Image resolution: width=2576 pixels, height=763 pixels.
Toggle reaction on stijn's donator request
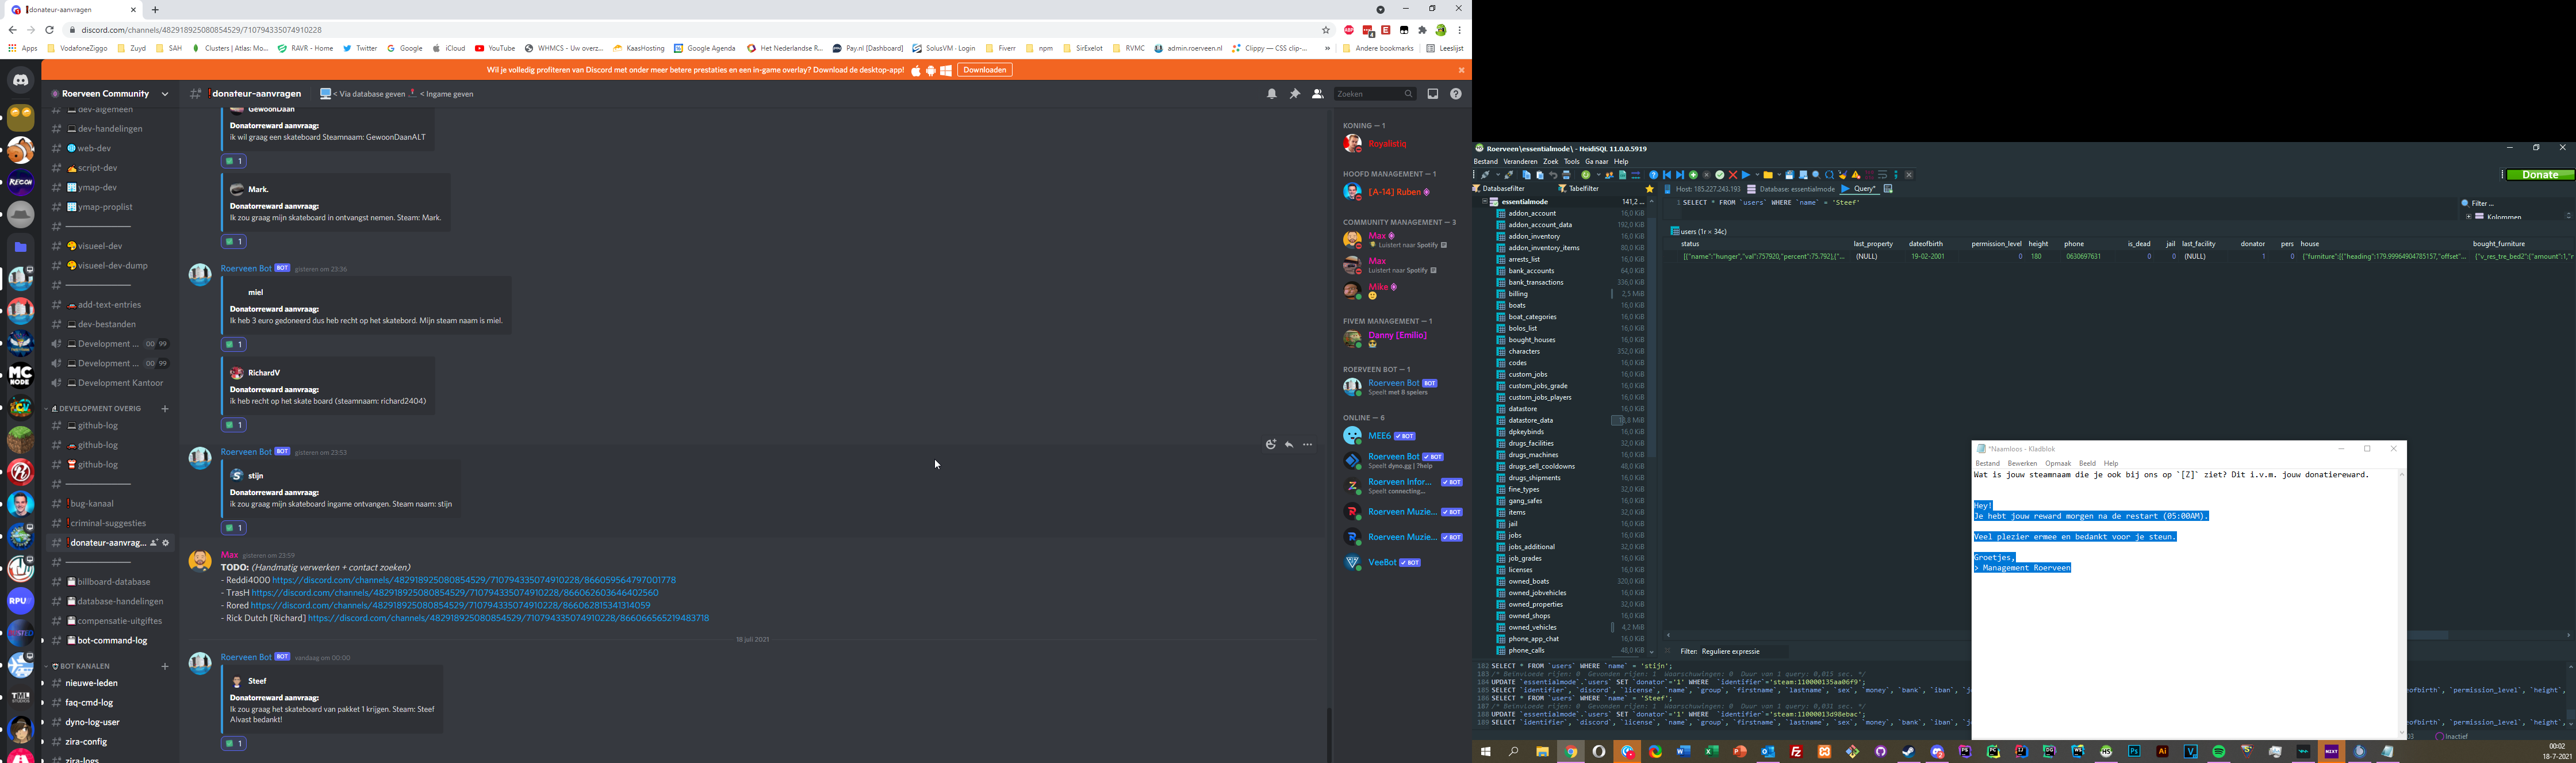[234, 528]
